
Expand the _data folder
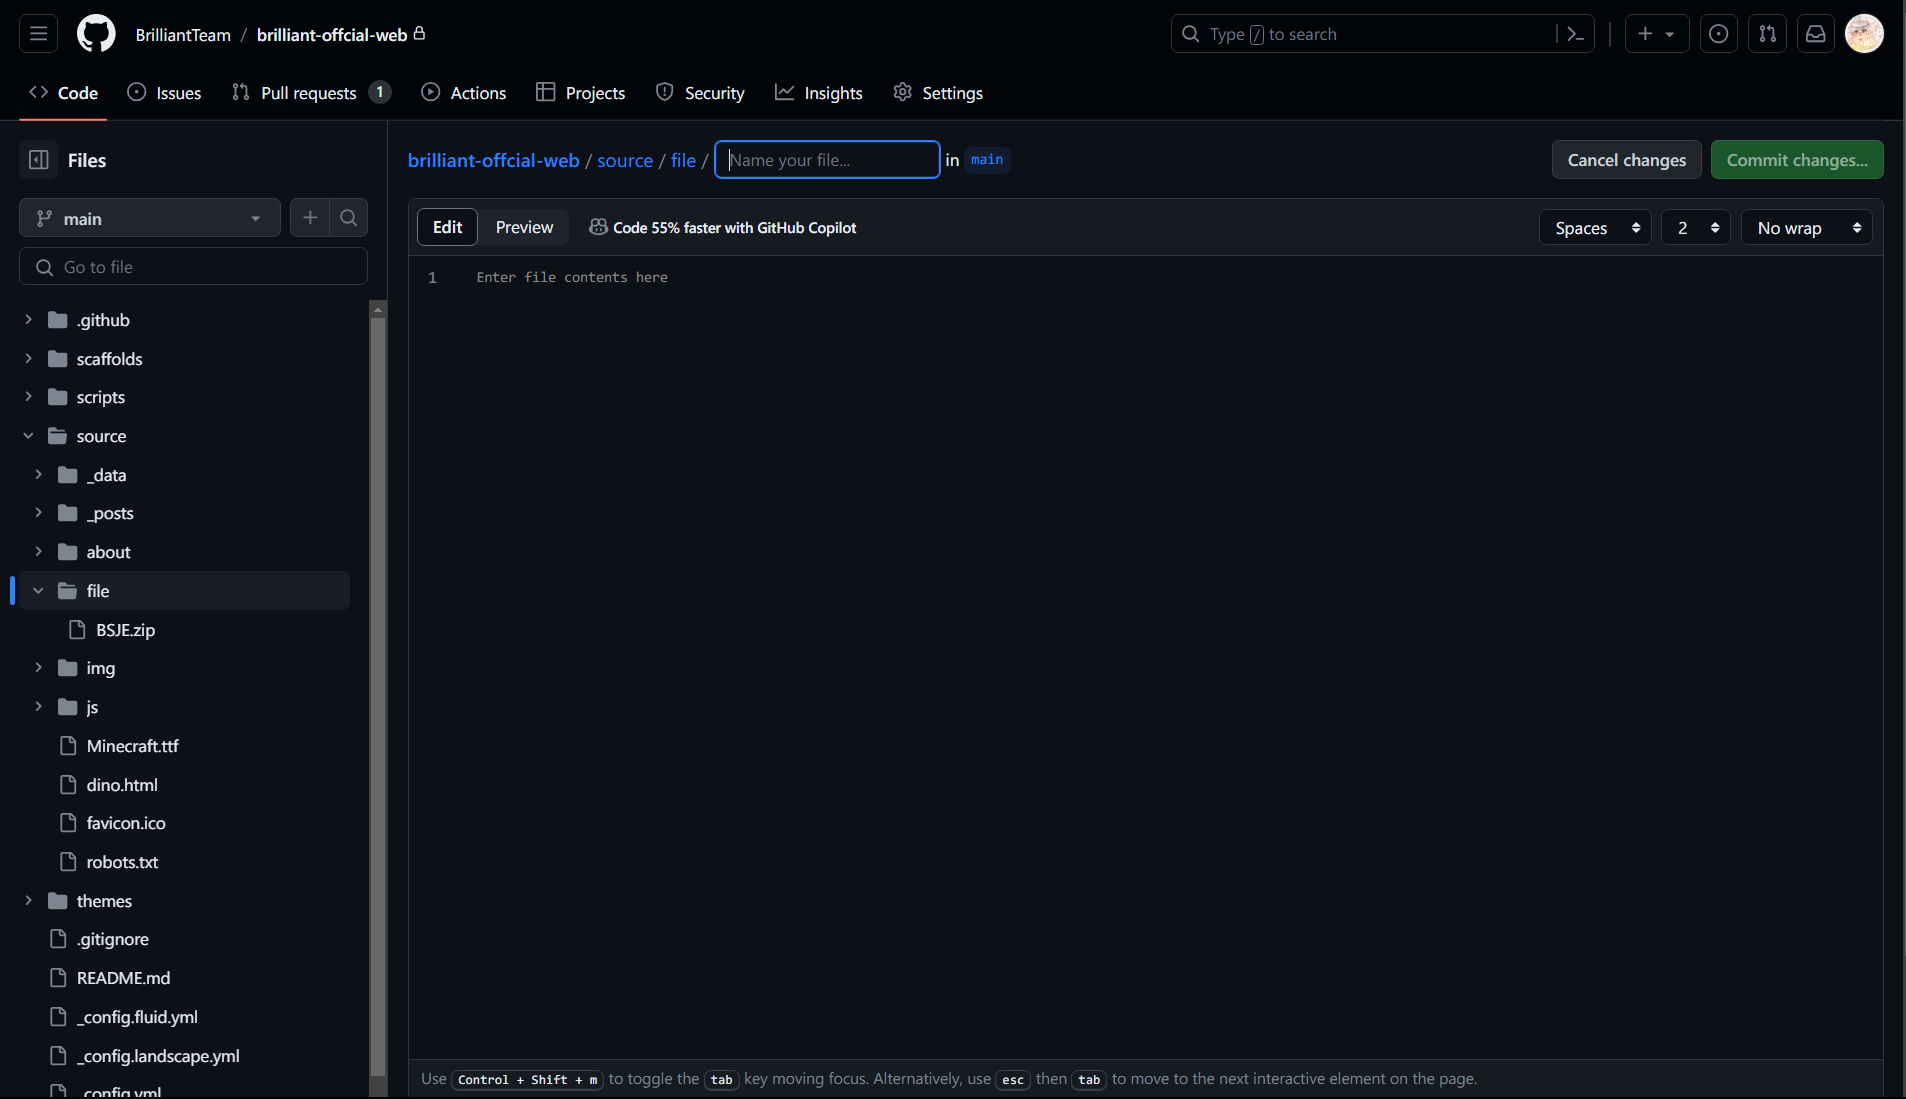tap(38, 475)
